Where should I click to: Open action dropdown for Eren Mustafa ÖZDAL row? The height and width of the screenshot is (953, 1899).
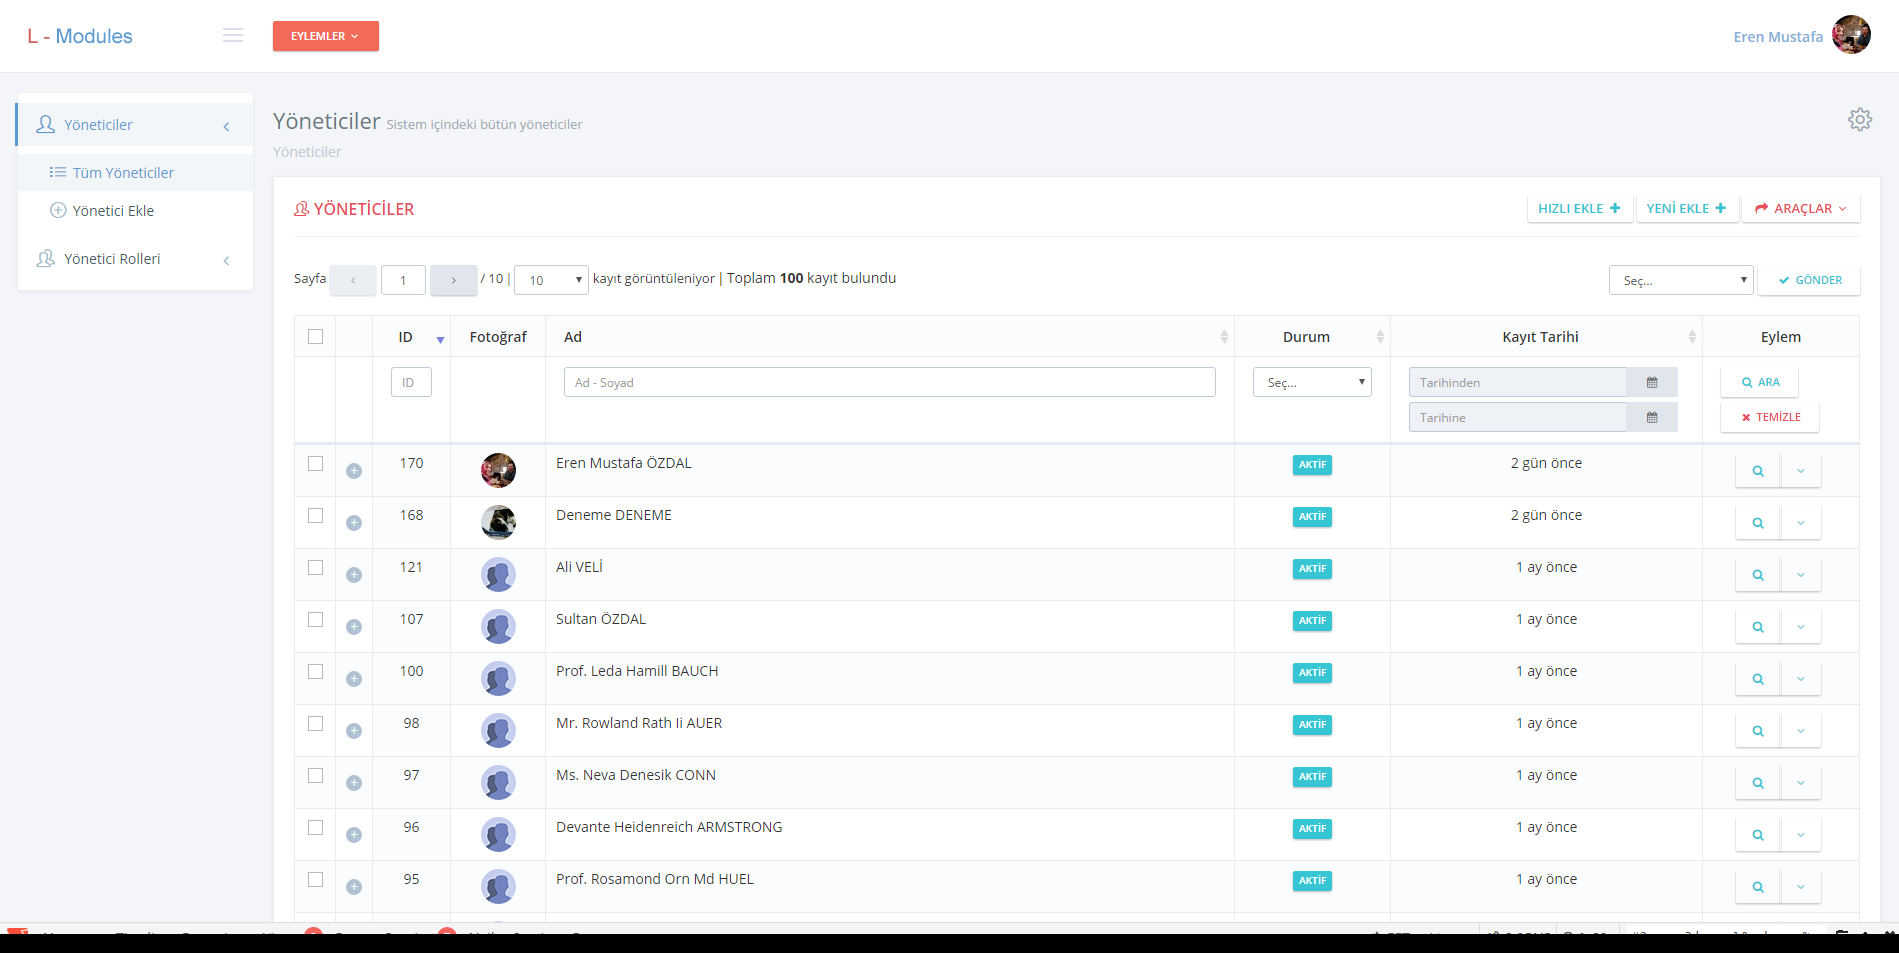[x=1801, y=471]
